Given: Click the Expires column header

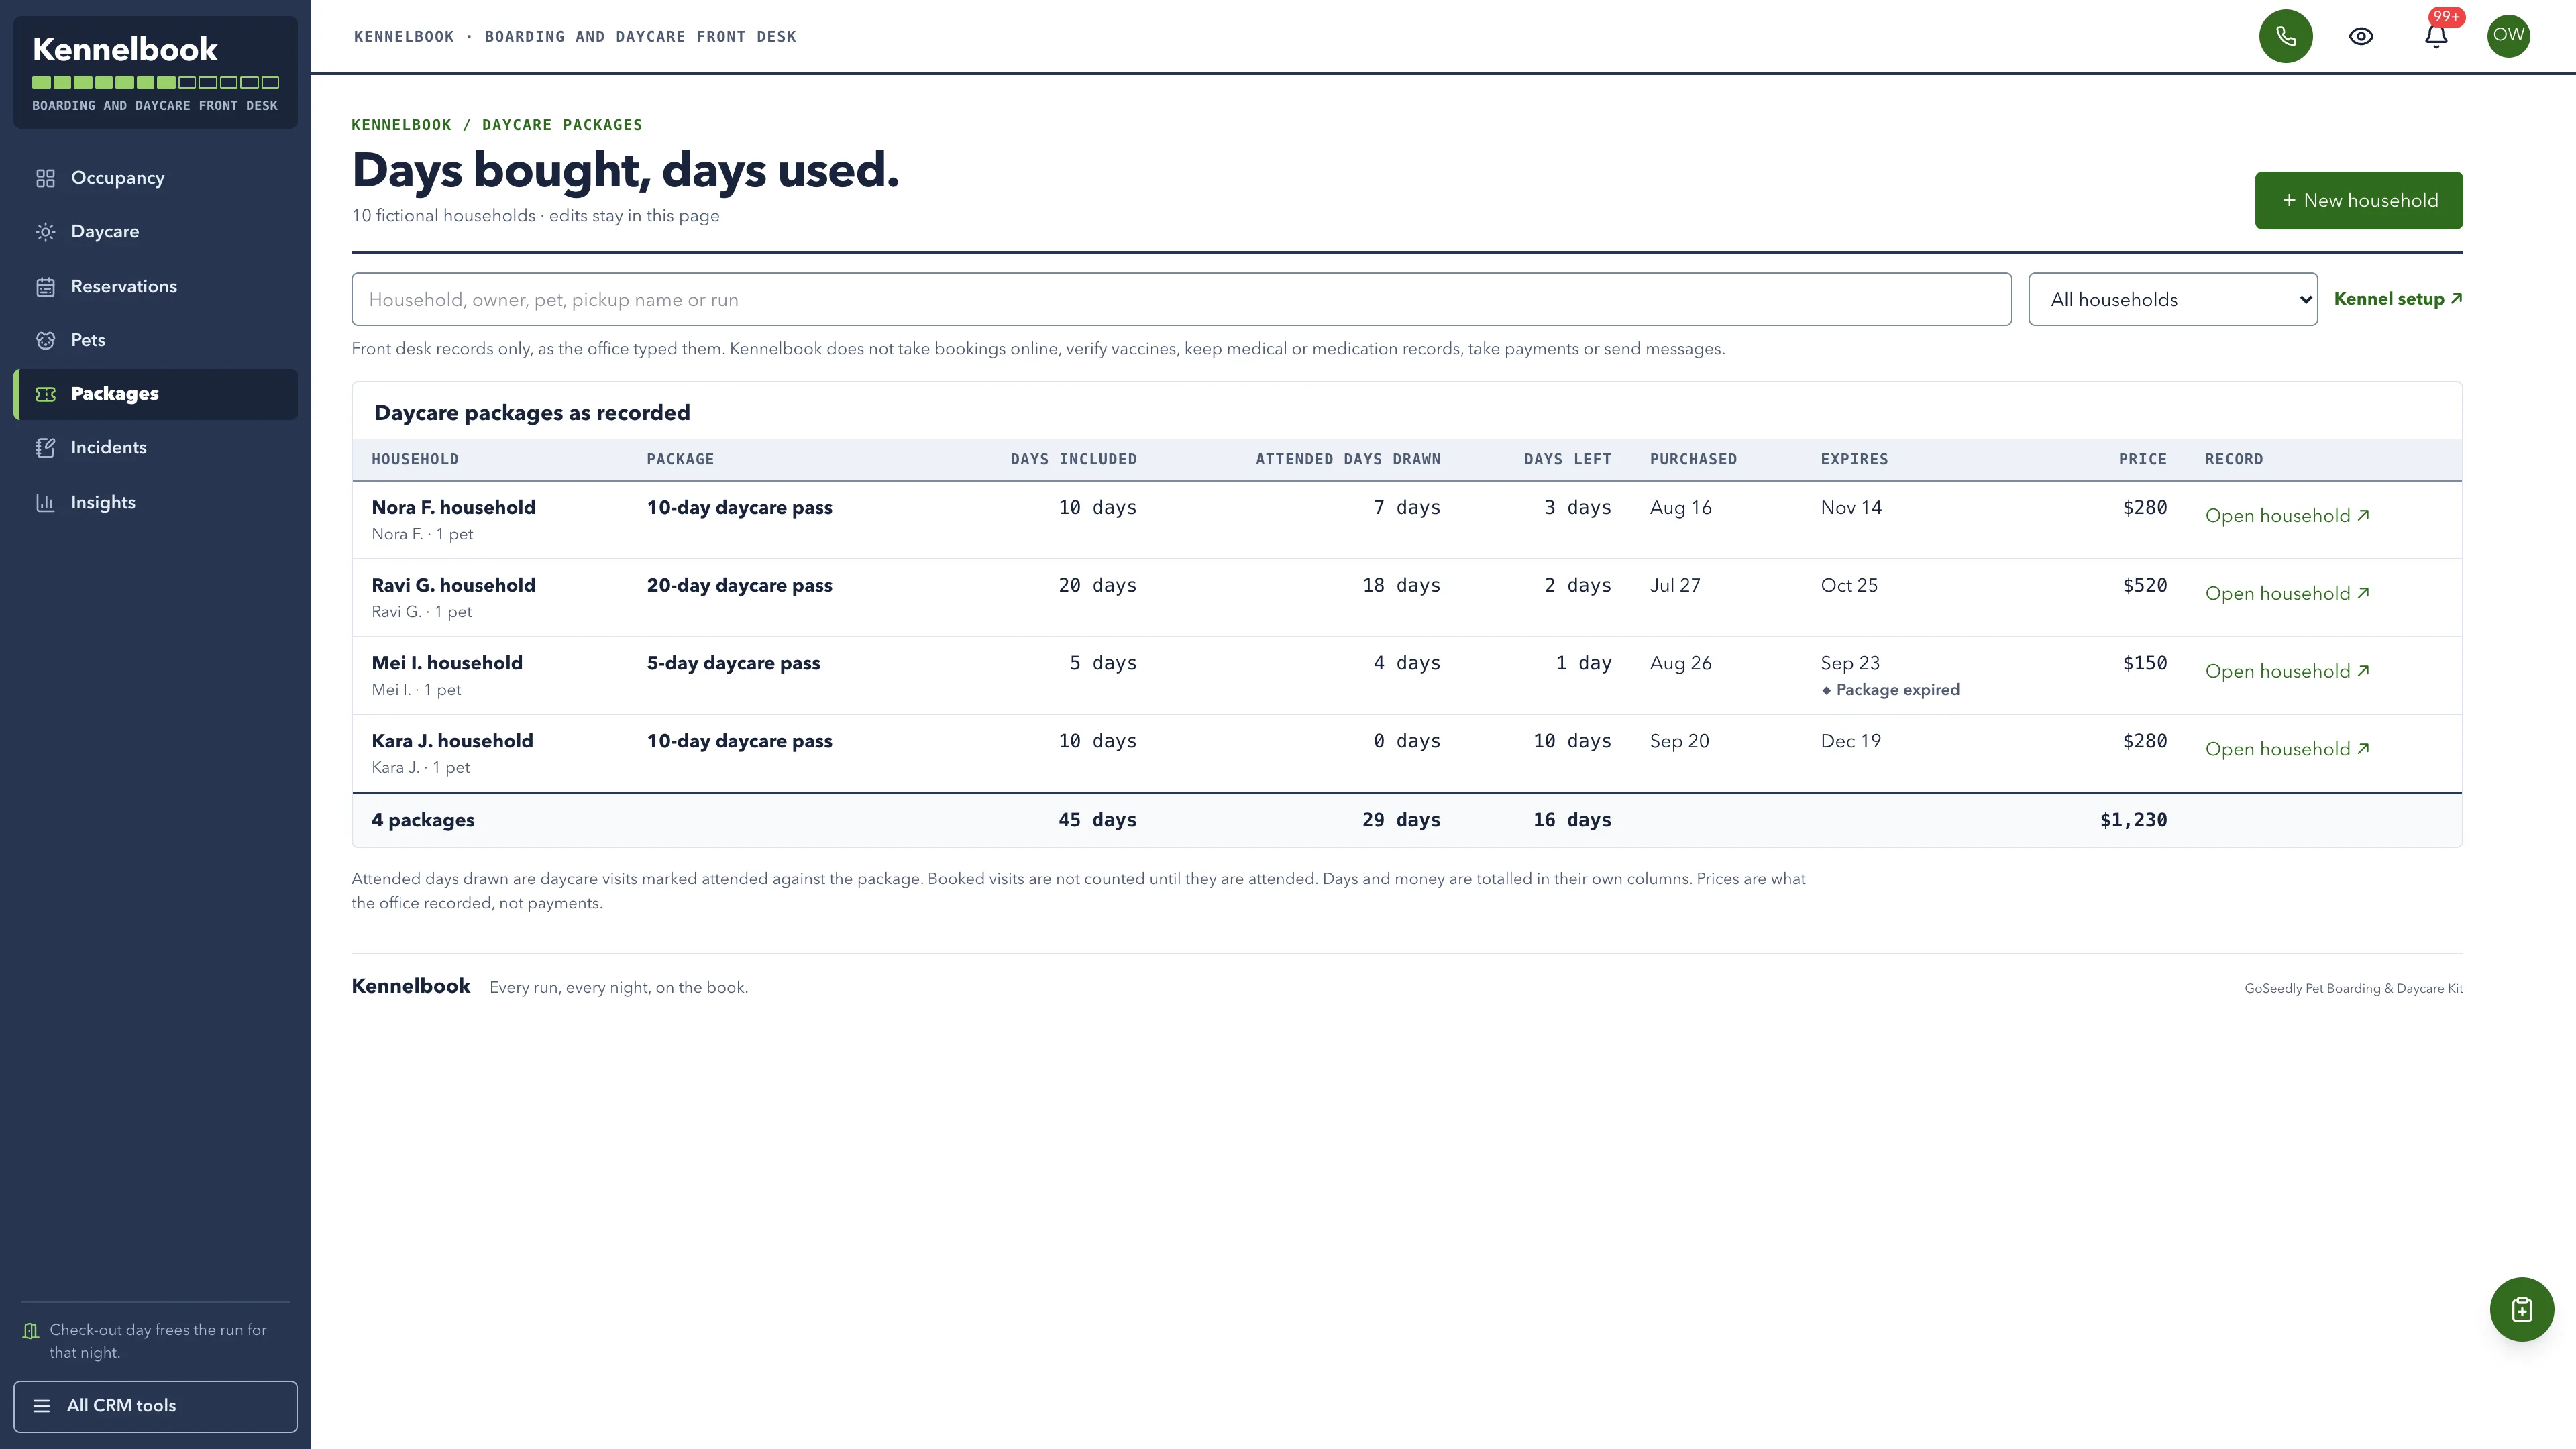Looking at the screenshot, I should tap(1854, 459).
